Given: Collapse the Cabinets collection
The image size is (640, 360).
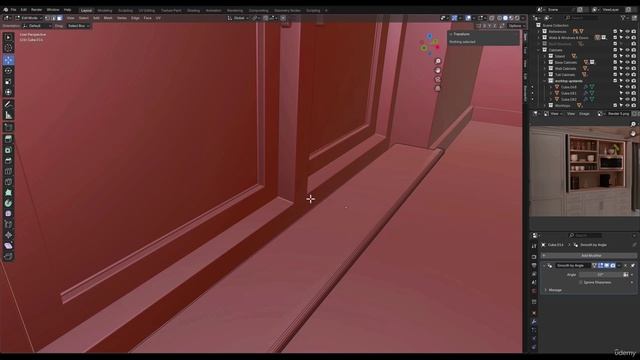Looking at the screenshot, I should [x=539, y=50].
